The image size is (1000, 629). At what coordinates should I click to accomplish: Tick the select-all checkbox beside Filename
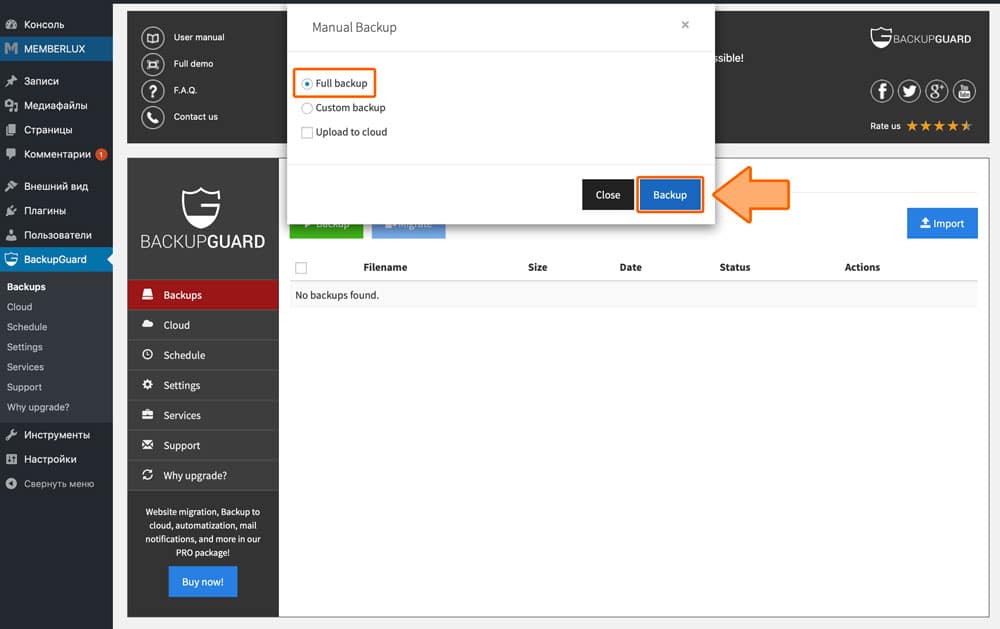click(x=301, y=268)
